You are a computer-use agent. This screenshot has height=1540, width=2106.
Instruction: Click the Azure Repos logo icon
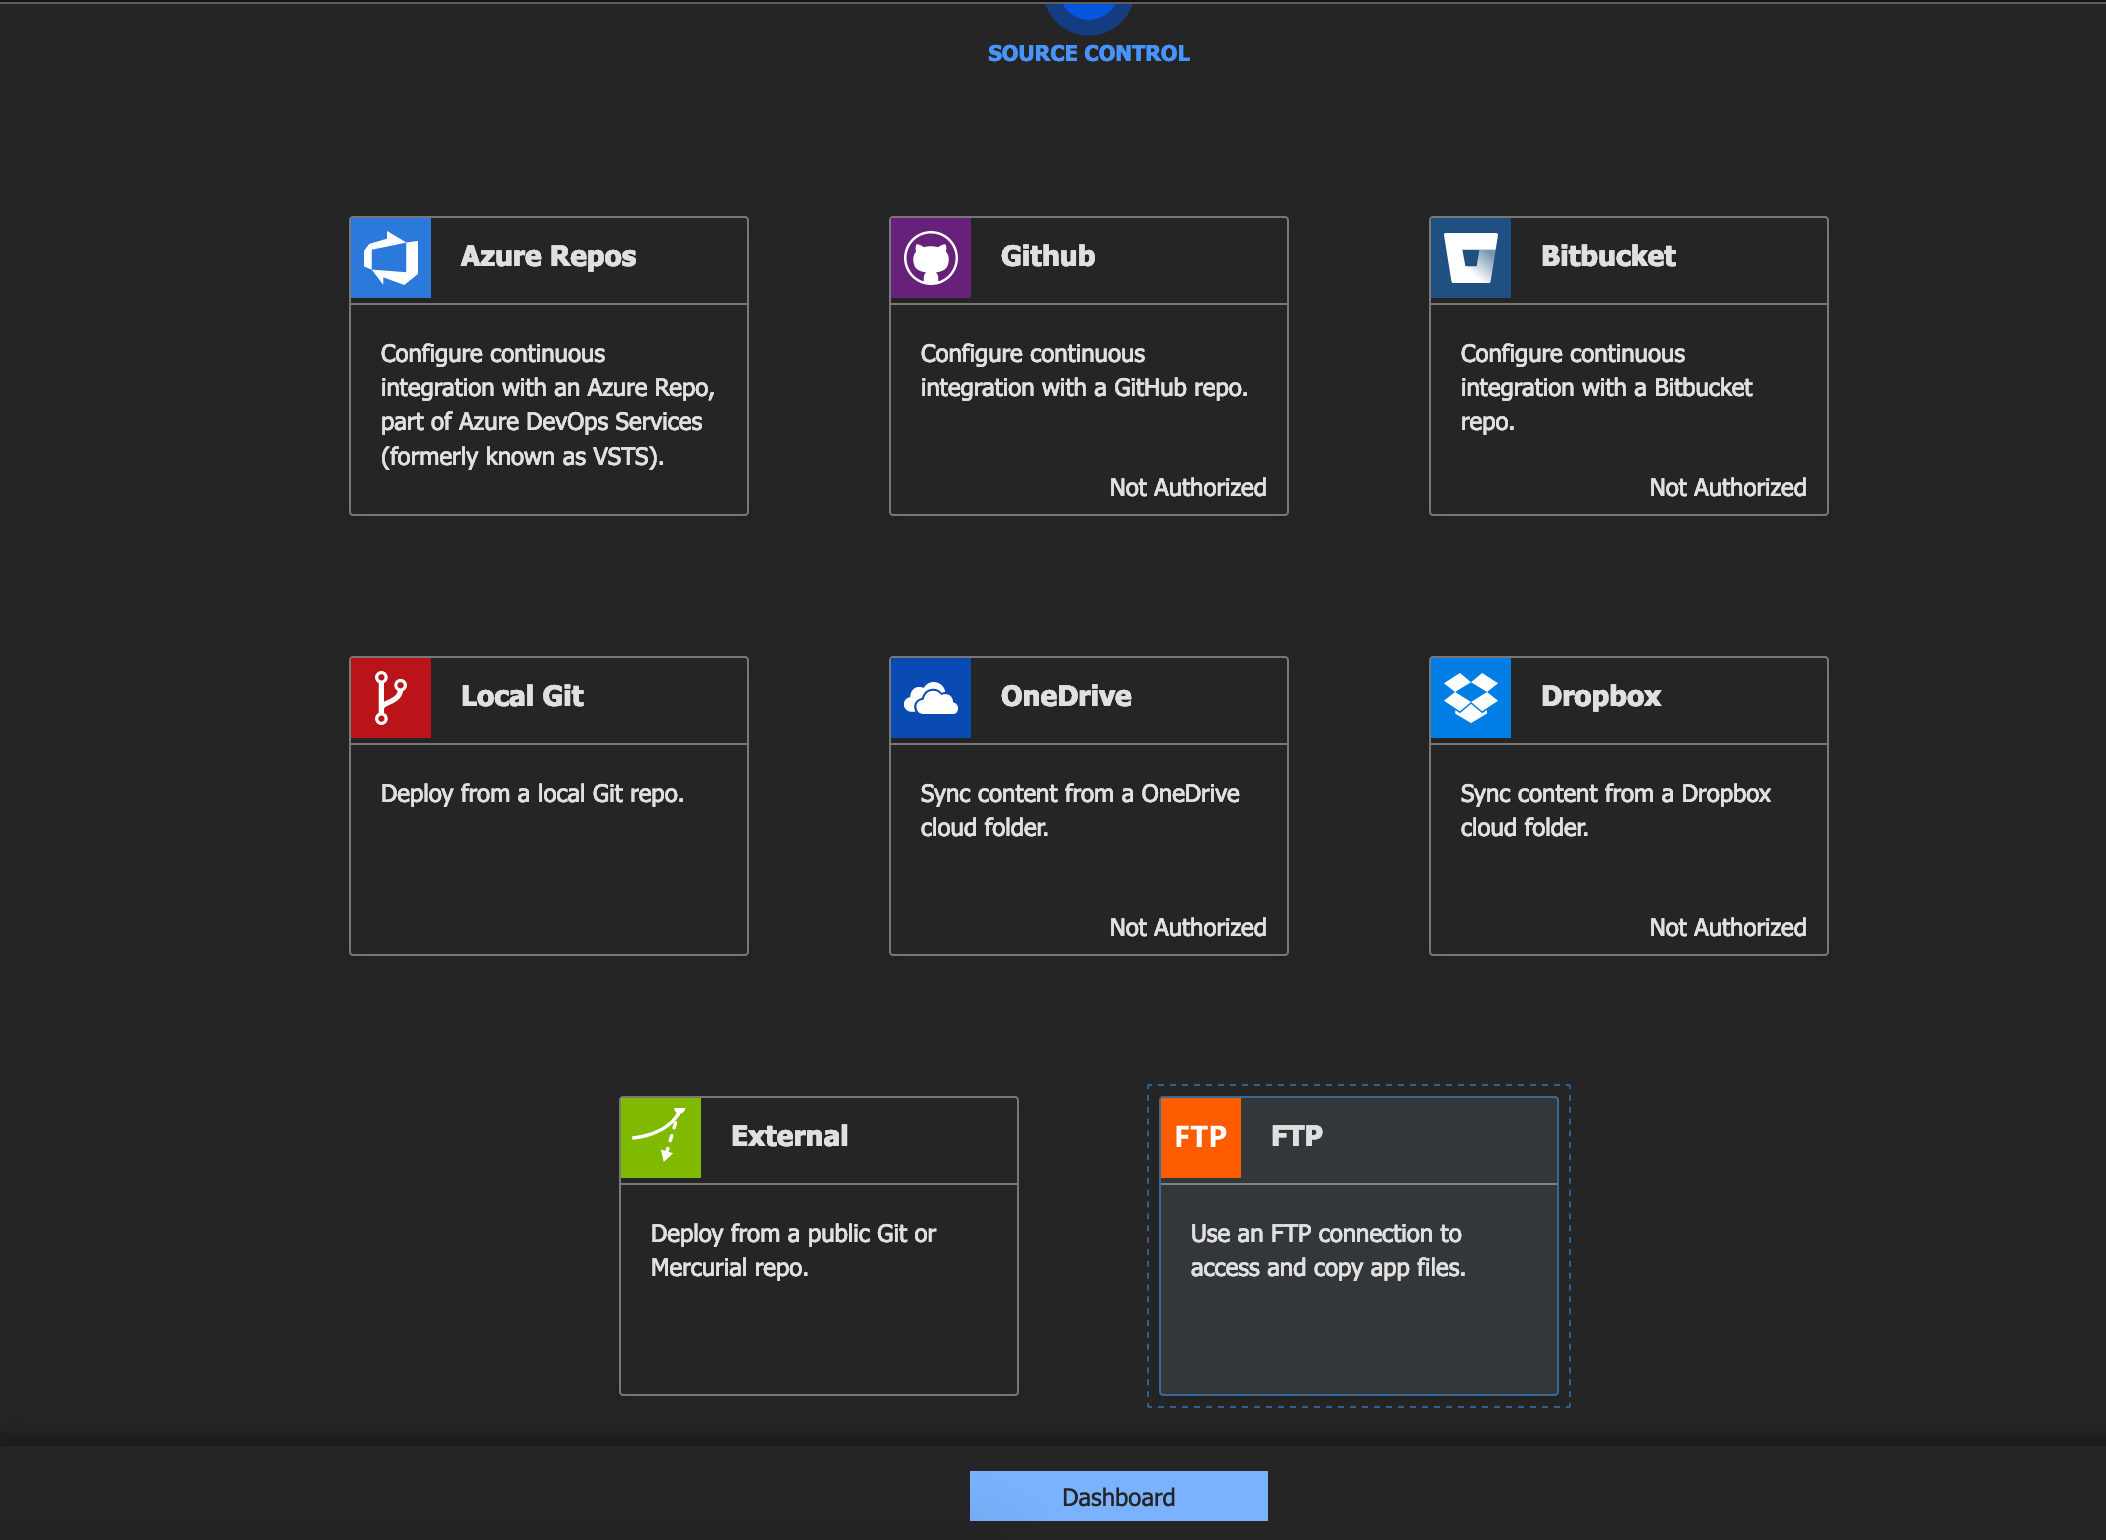click(391, 258)
